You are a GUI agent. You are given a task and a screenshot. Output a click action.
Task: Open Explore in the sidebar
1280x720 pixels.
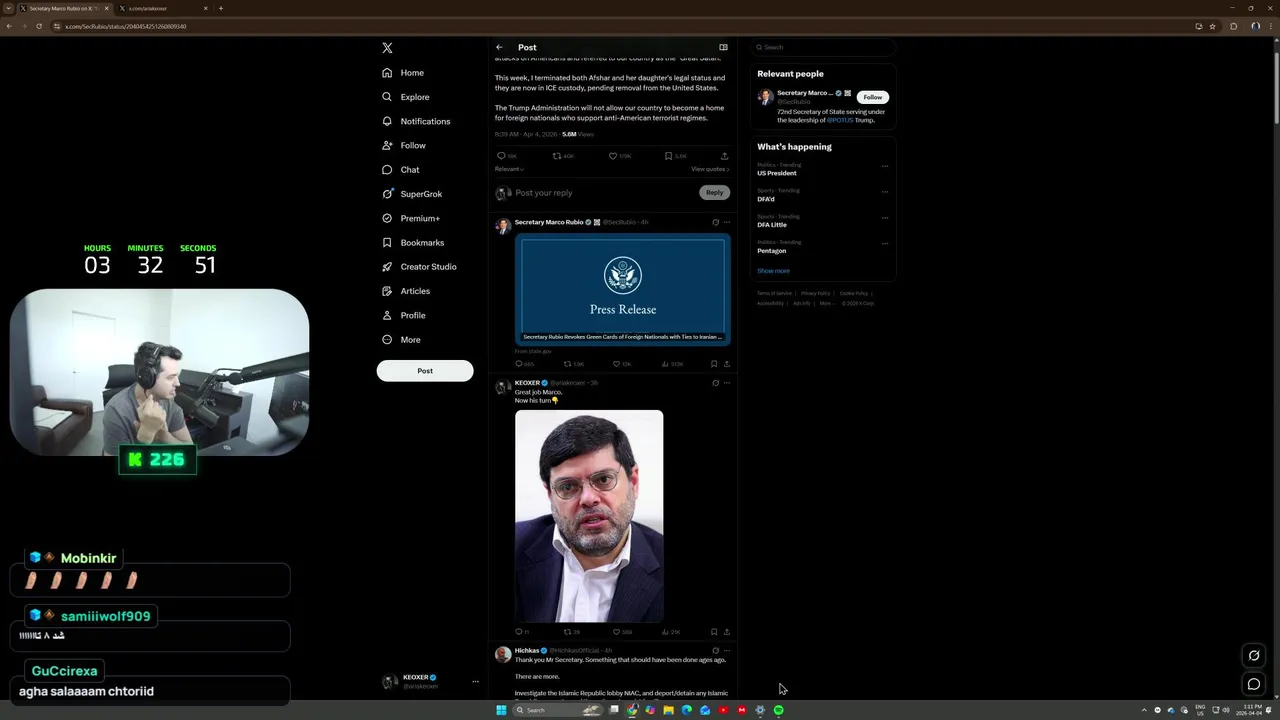click(405, 97)
